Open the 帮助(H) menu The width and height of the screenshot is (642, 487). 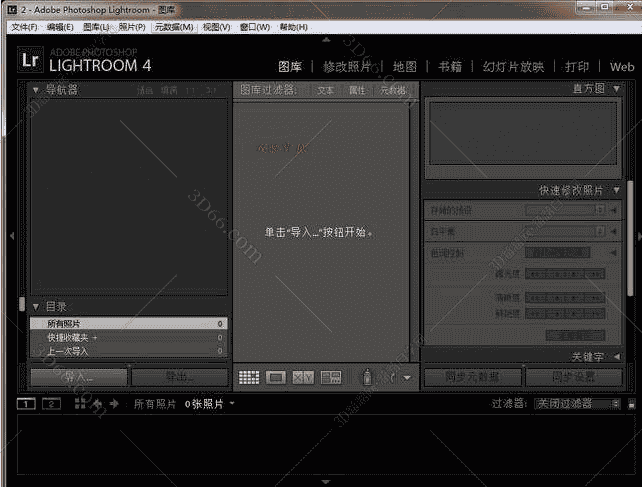coord(294,27)
